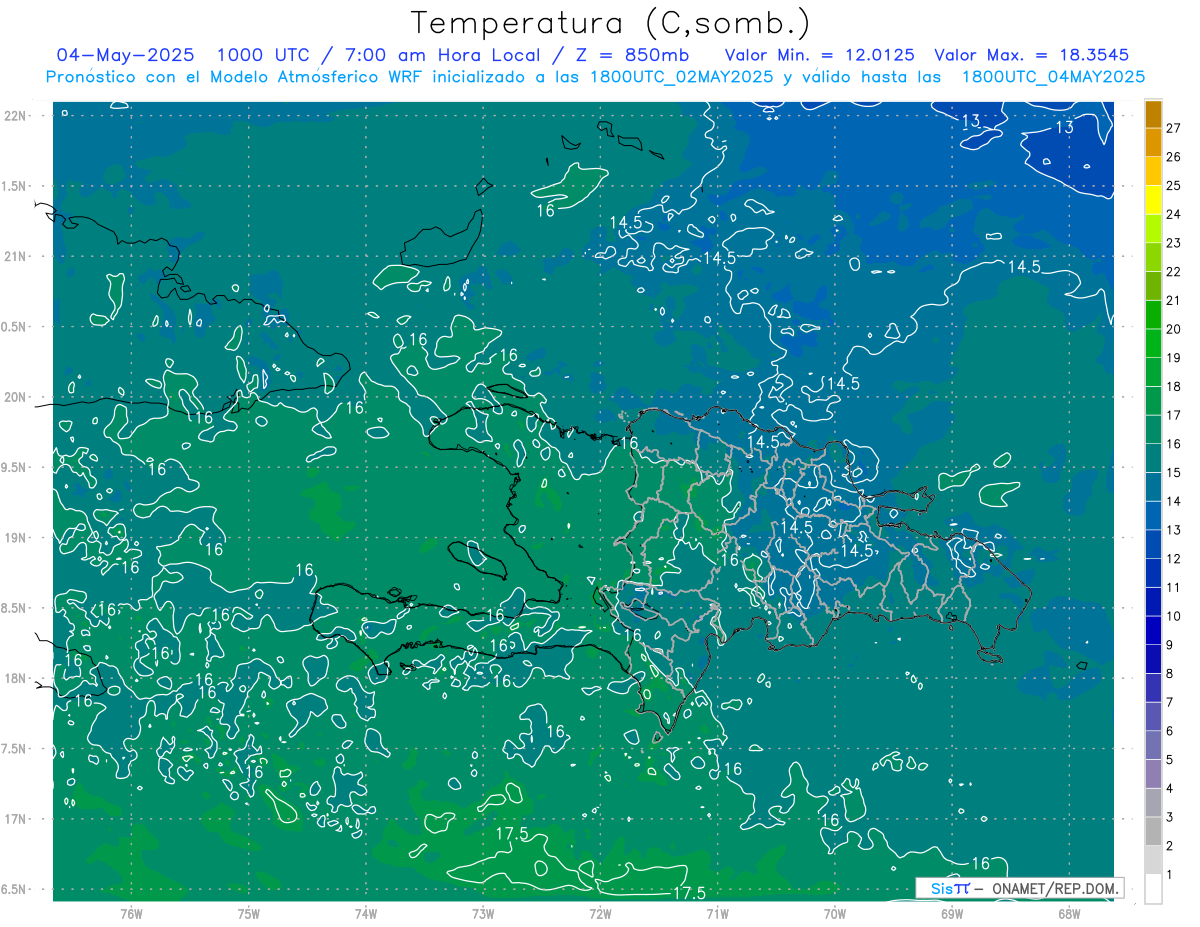
Task: Click the white swatch below legend value 1
Action: 1153,889
